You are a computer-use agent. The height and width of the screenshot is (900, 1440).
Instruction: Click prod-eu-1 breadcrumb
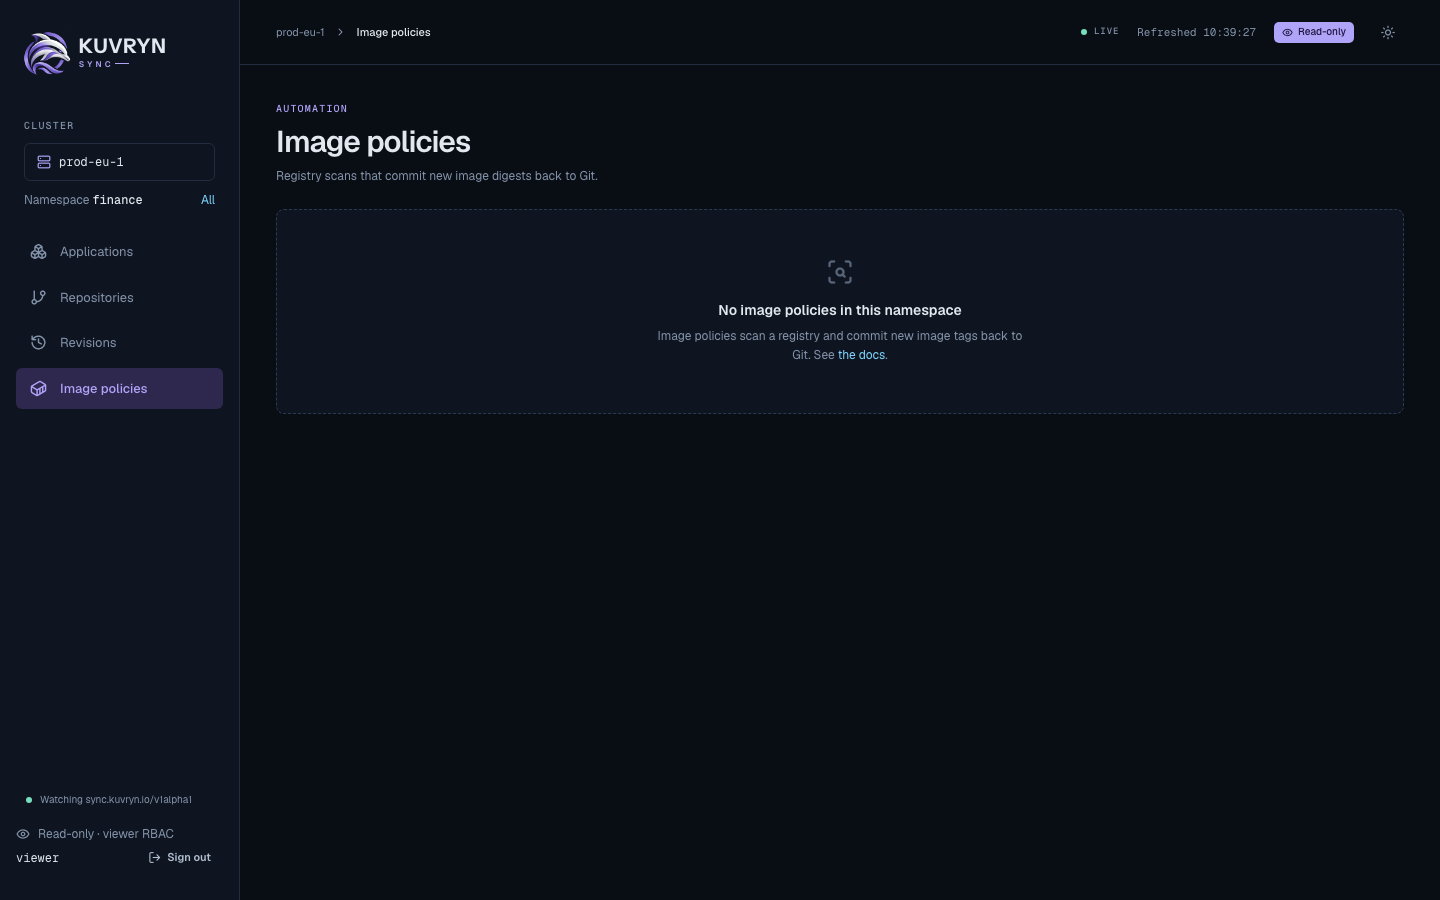(x=300, y=32)
